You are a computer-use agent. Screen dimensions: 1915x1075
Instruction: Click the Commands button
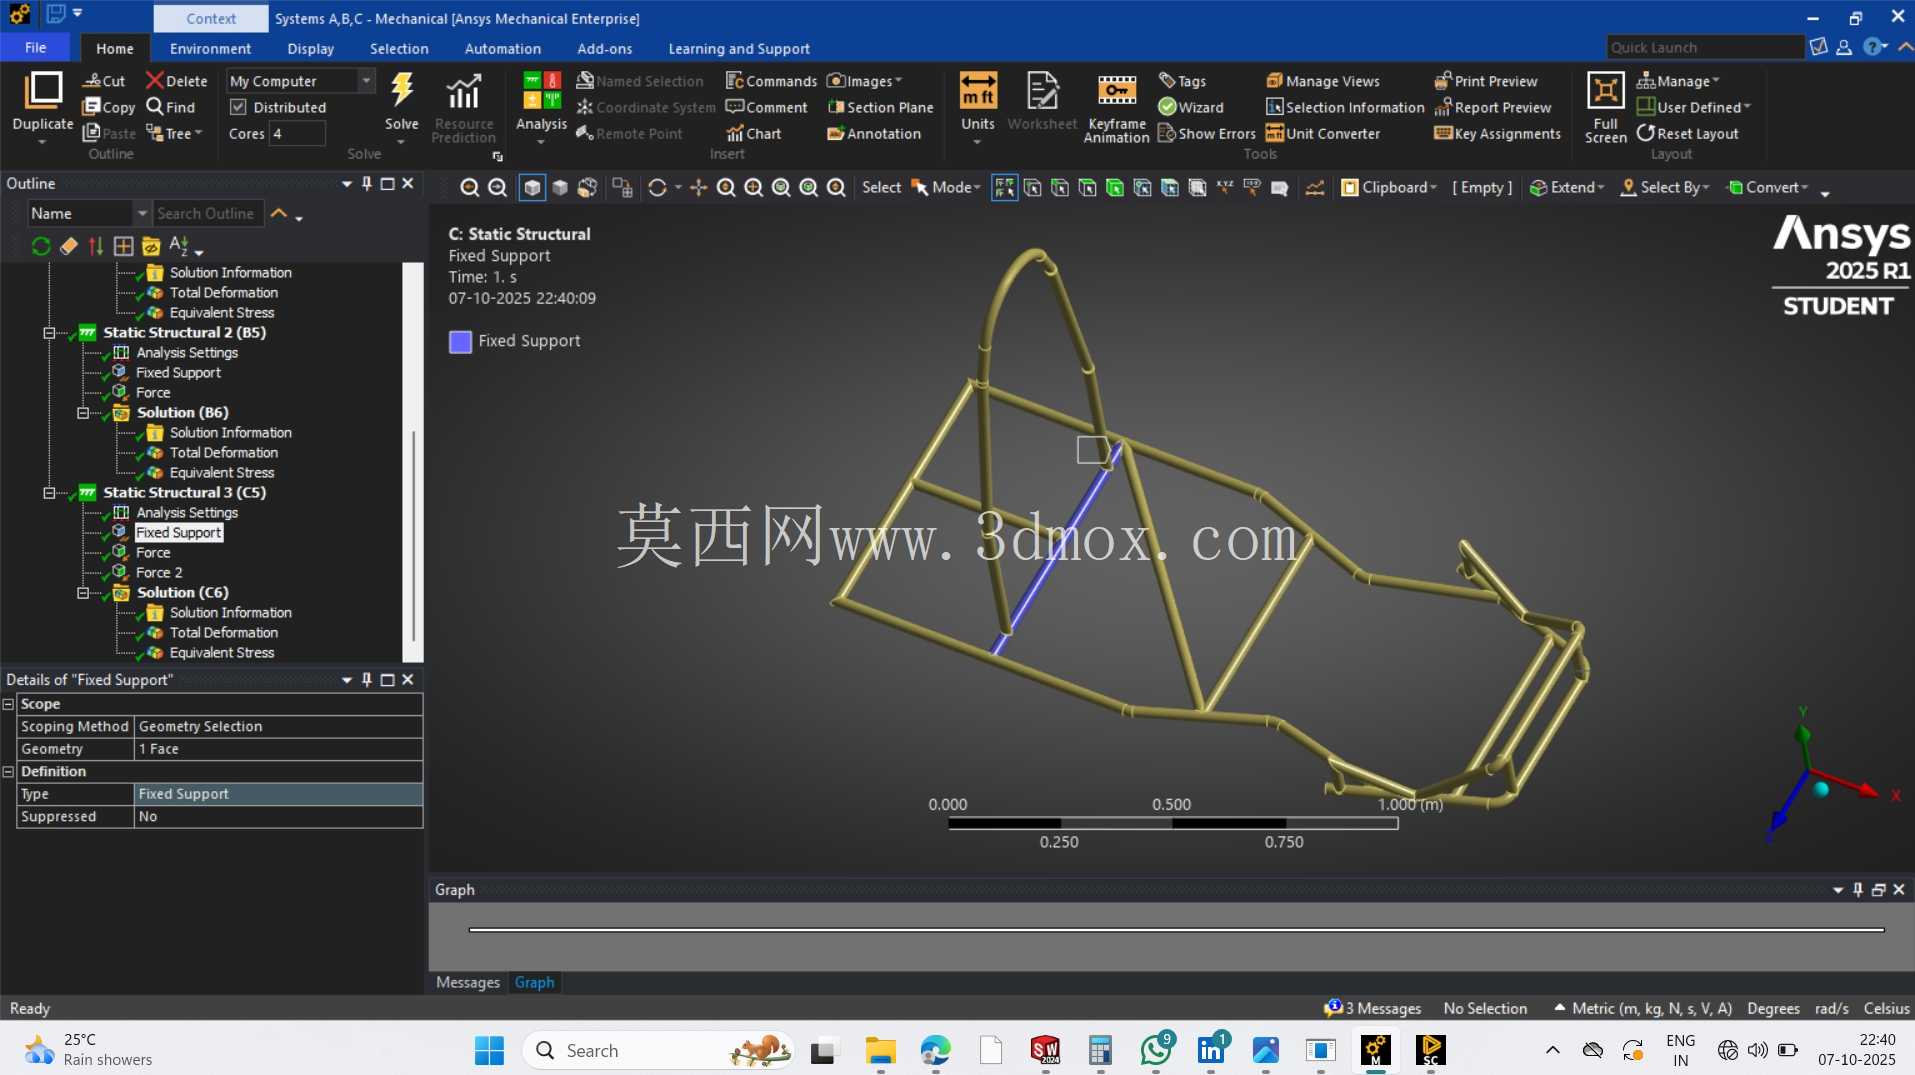(x=771, y=81)
